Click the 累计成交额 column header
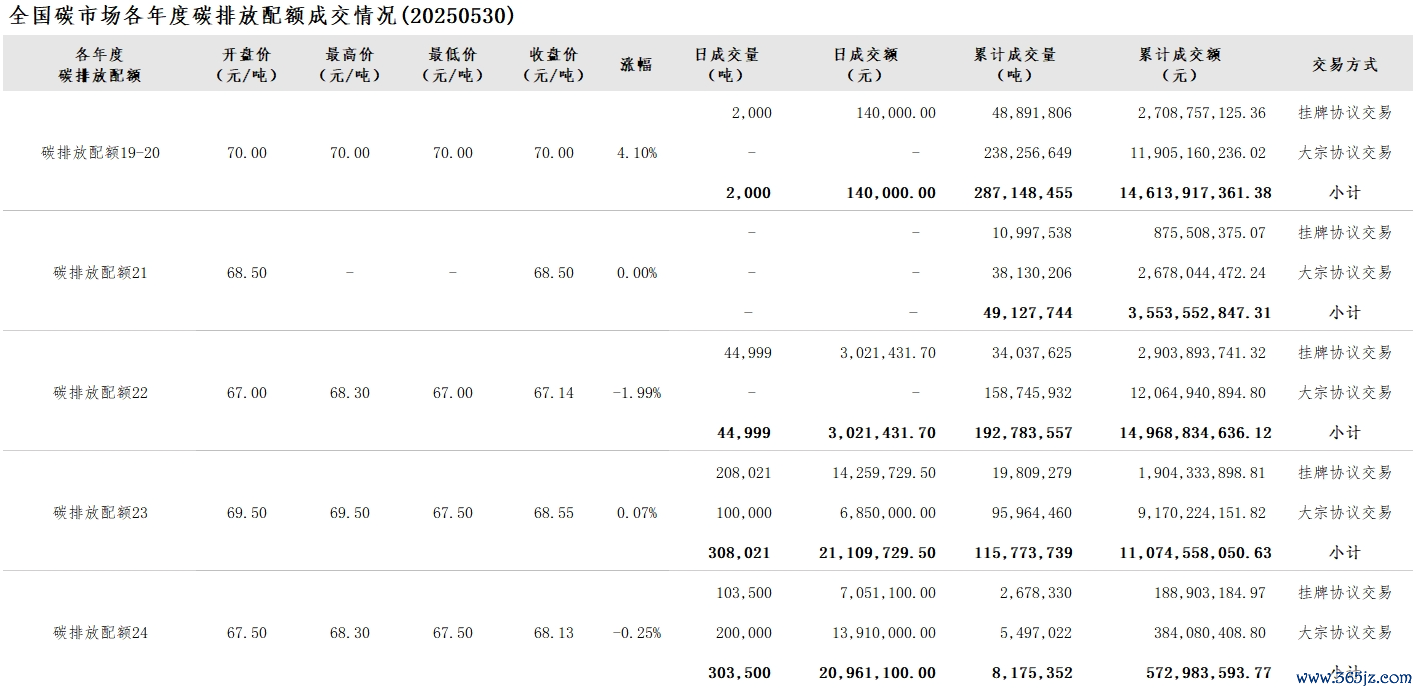 point(1180,64)
